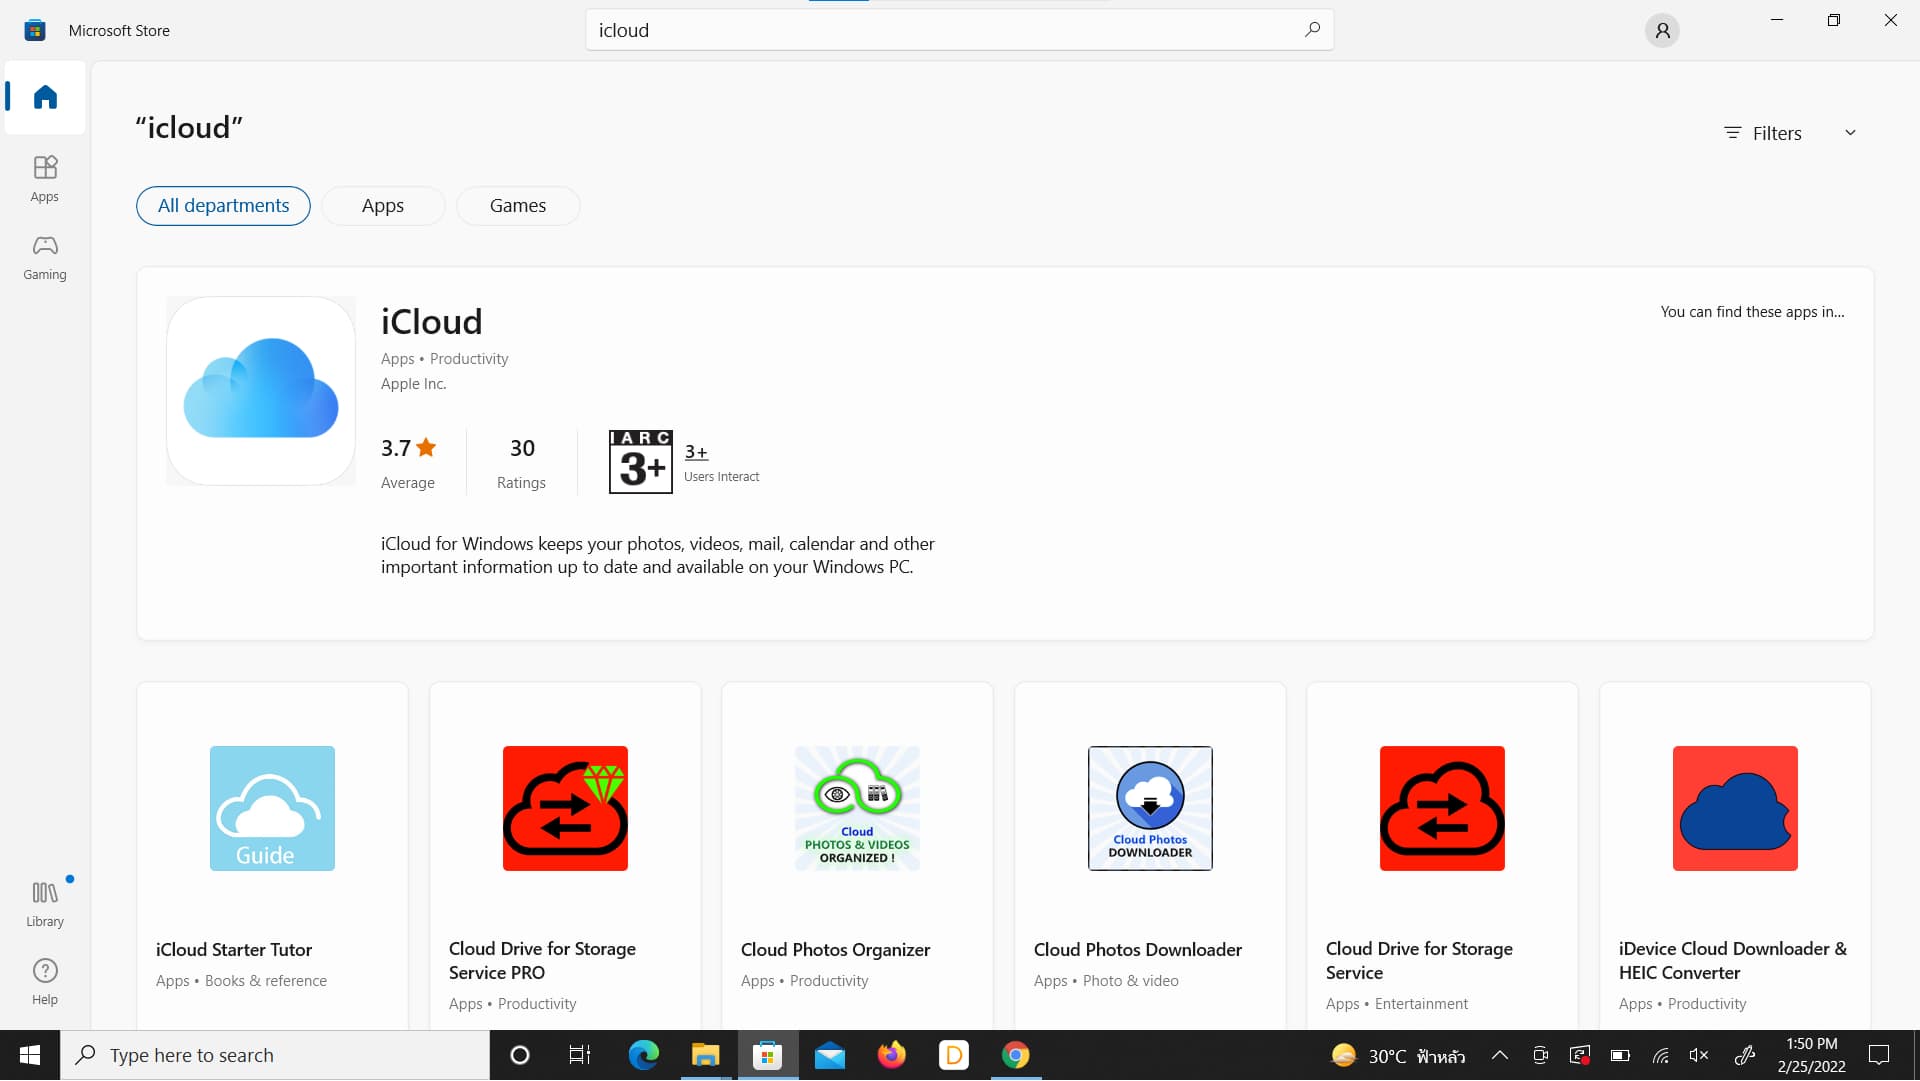Open the Cloud Photos Downloader thumbnail
Image resolution: width=1920 pixels, height=1081 pixels.
[1150, 808]
